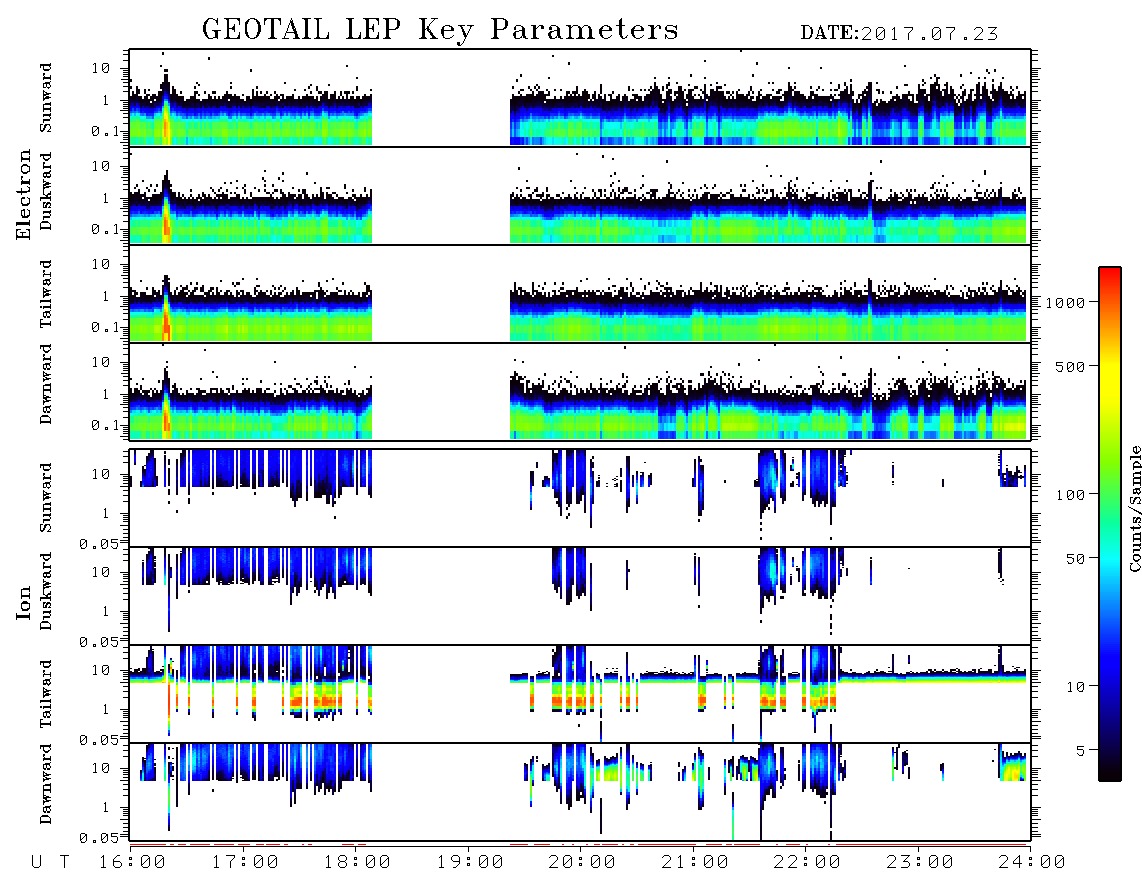Click the 0.1 tick in Electron Dawnward panel
This screenshot has width=1142, height=880.
[105, 425]
